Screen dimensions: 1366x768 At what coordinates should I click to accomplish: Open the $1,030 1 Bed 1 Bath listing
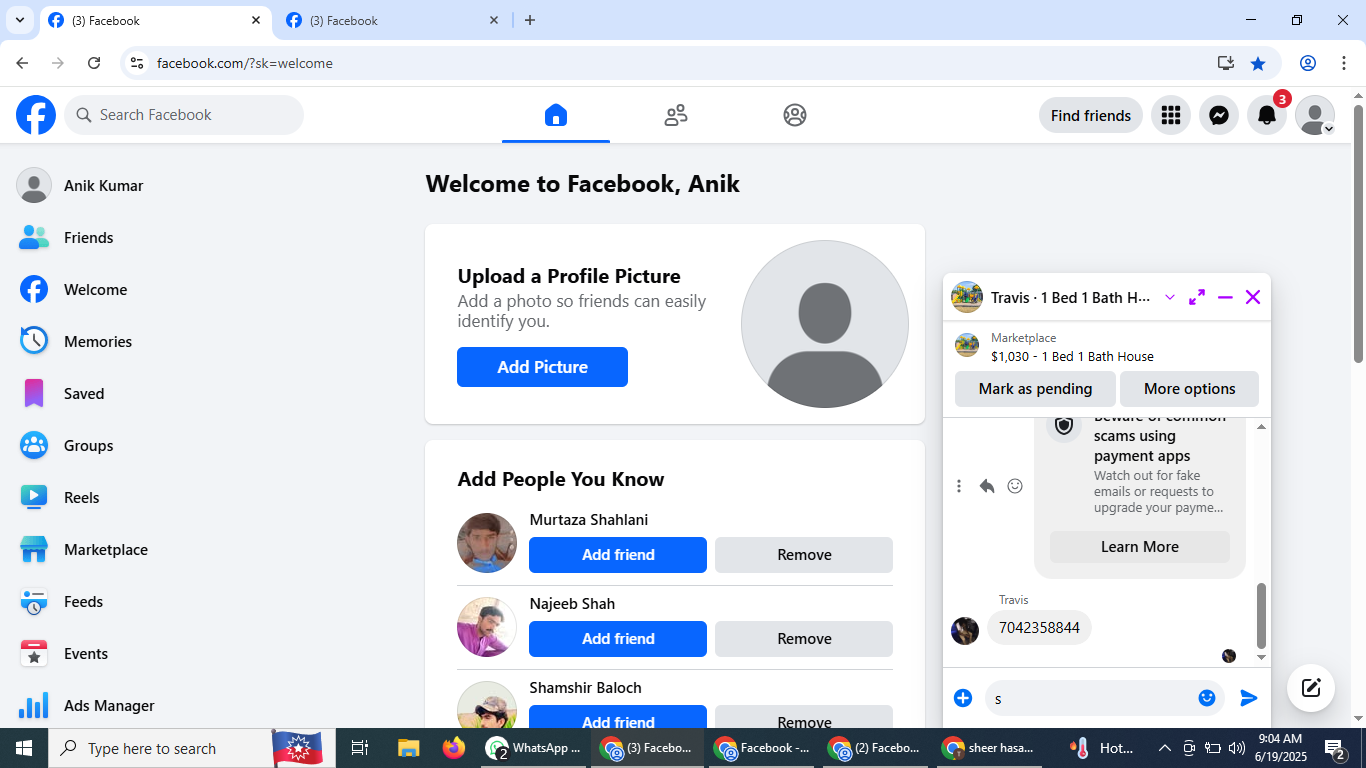point(1072,357)
